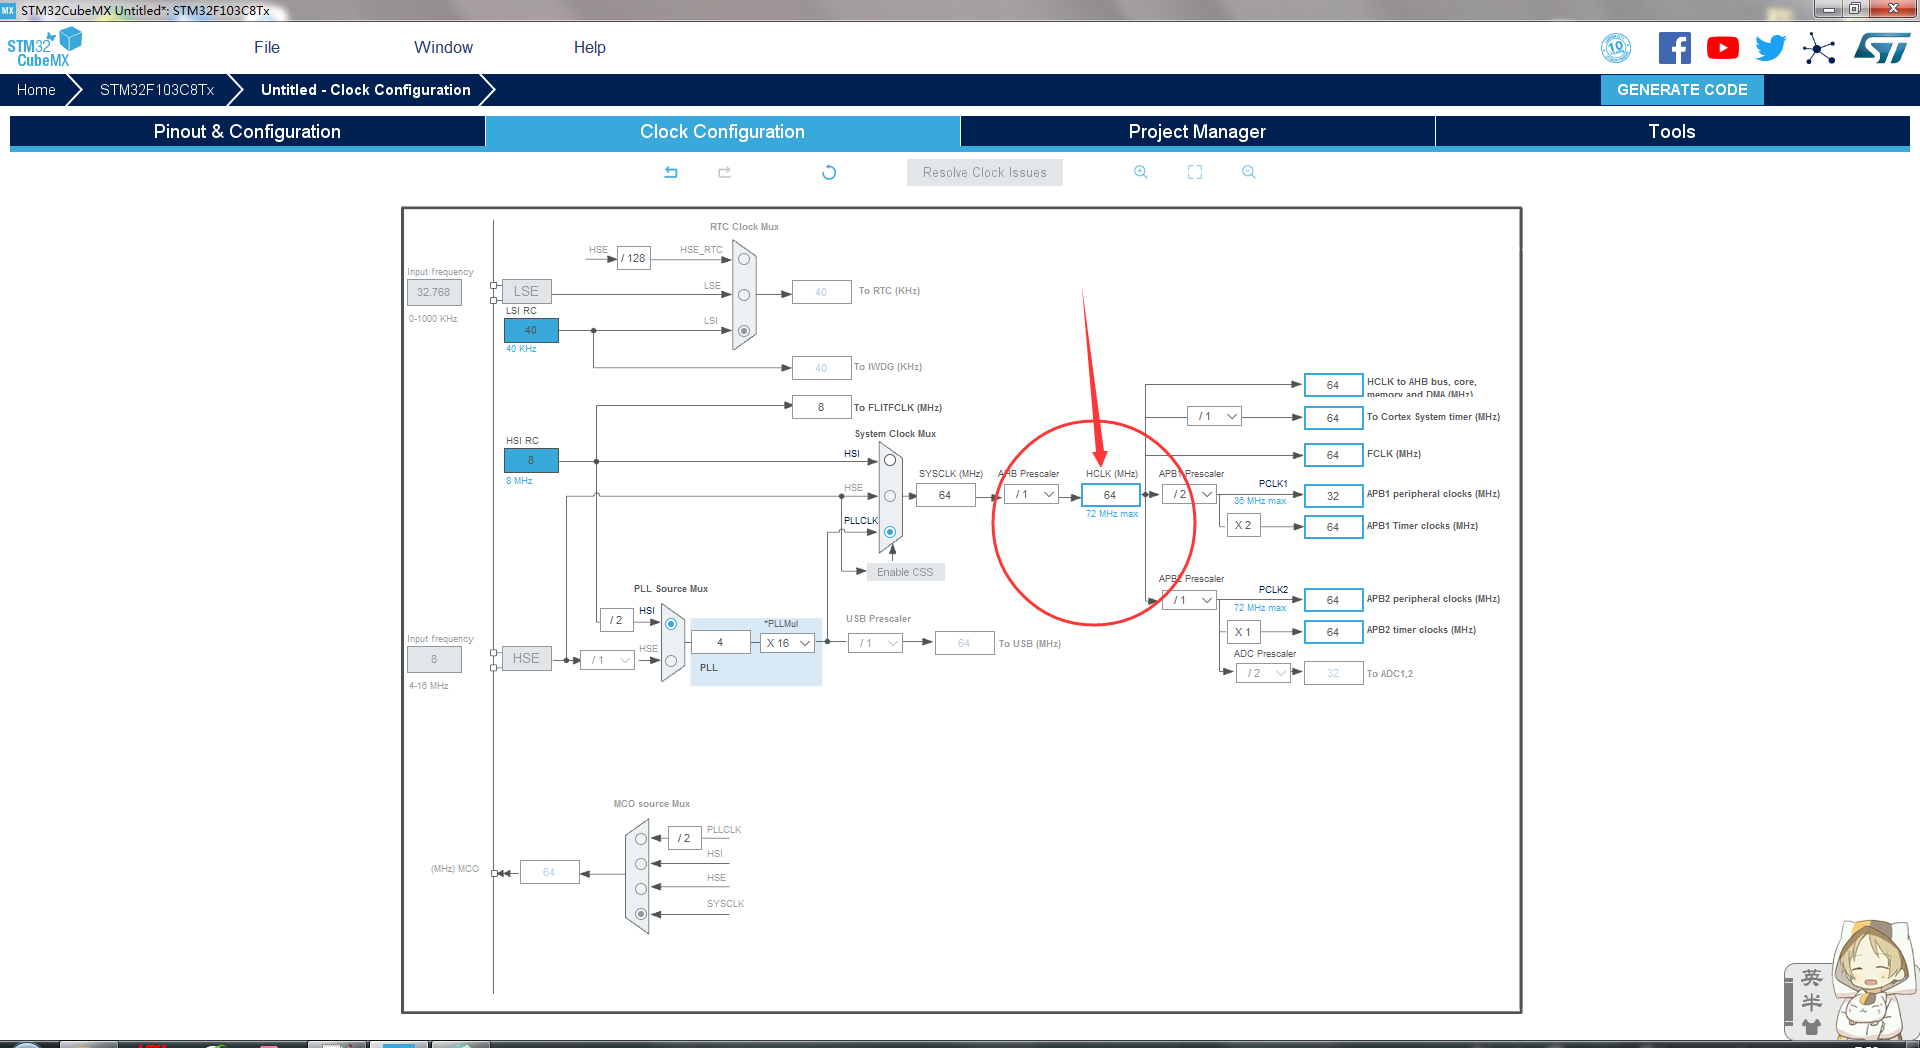Click Untitled - Clock Configuration breadcrumb
Image resolution: width=1920 pixels, height=1048 pixels.
[366, 90]
